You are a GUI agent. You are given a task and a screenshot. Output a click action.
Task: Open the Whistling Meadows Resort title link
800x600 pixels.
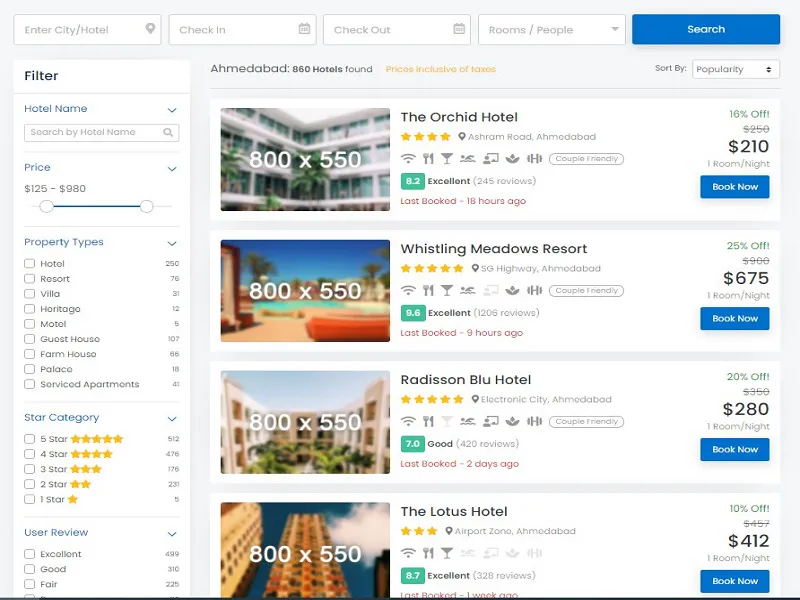pos(493,249)
